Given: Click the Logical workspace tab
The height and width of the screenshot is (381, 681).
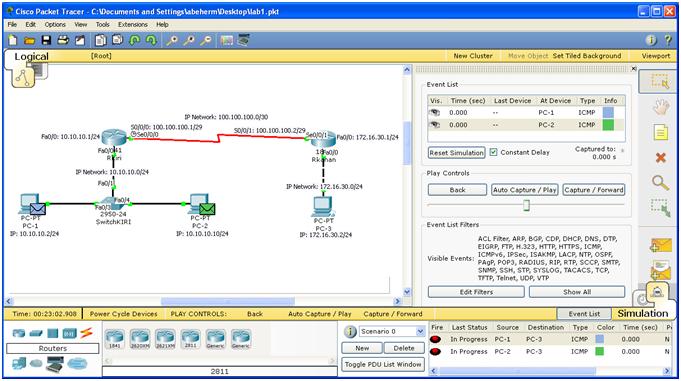Looking at the screenshot, I should point(31,56).
